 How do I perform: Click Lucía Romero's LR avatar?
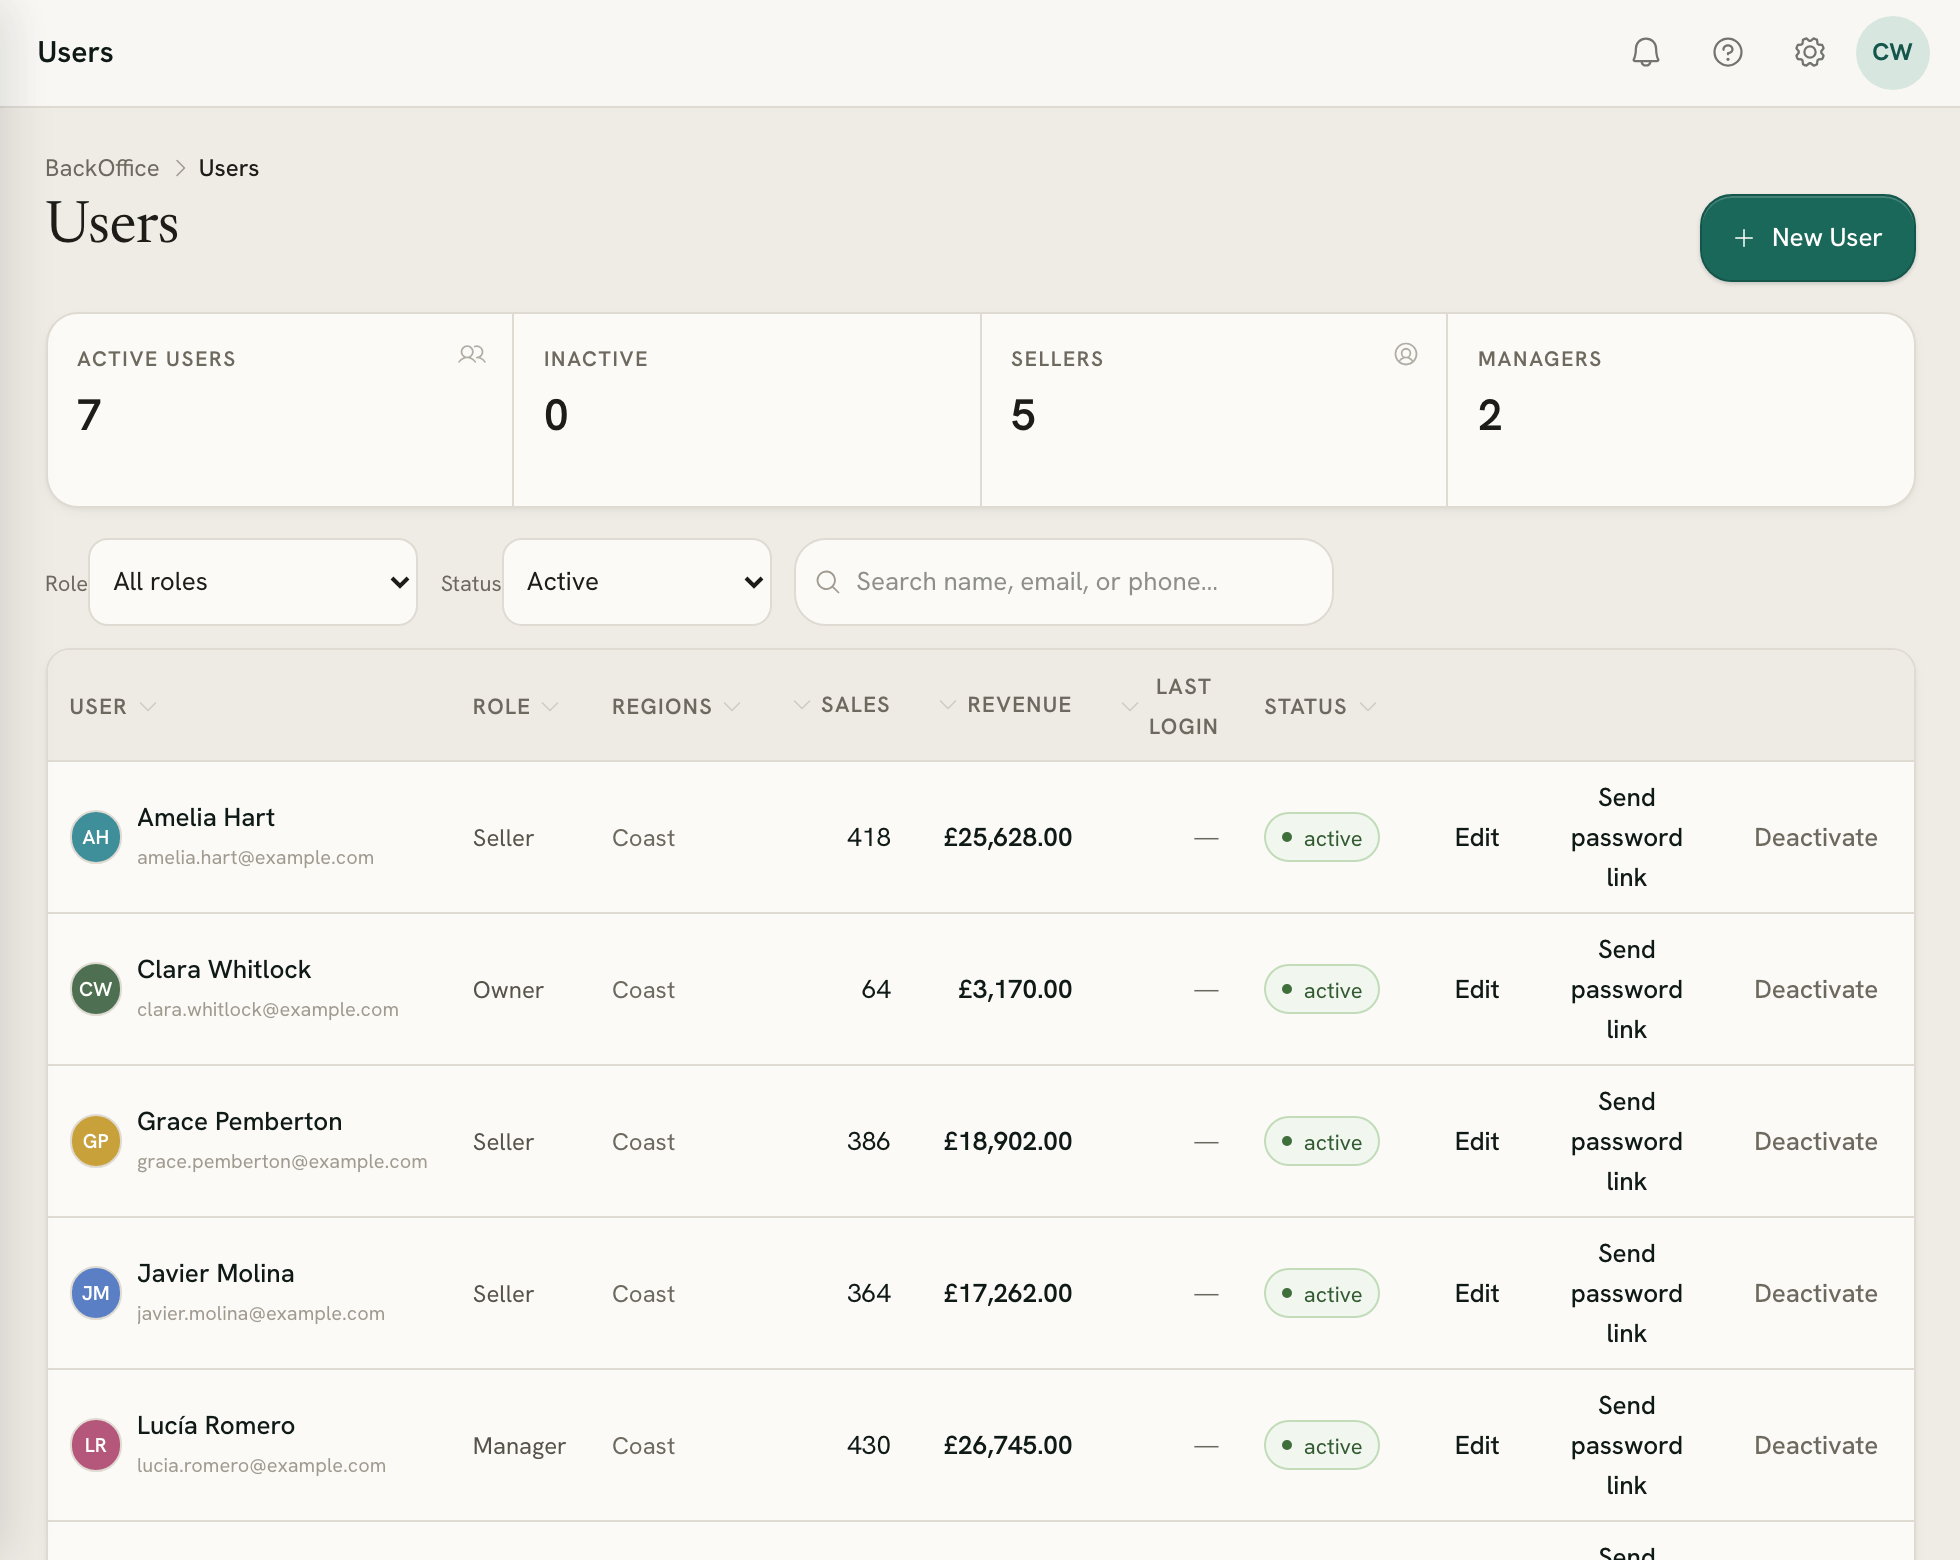click(96, 1445)
